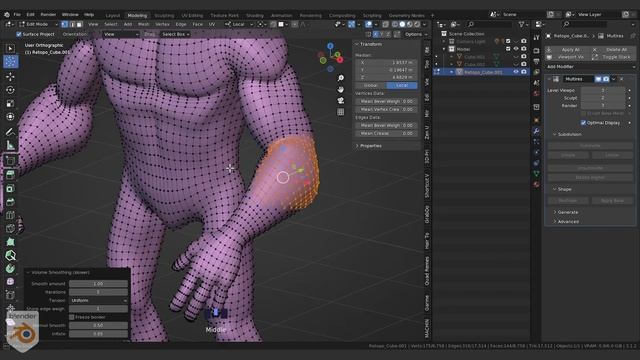The image size is (640, 360).
Task: Switch to the Sculpting workspace tab
Action: 164,16
